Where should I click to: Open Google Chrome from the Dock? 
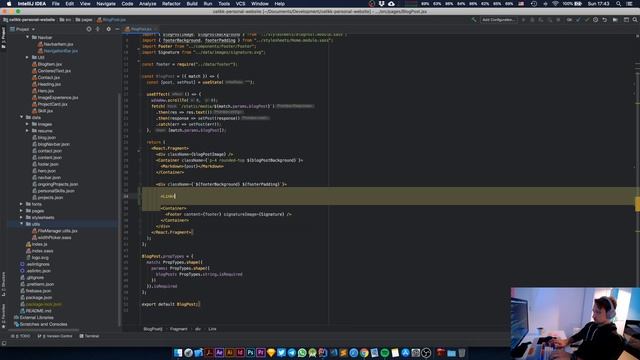[364, 353]
